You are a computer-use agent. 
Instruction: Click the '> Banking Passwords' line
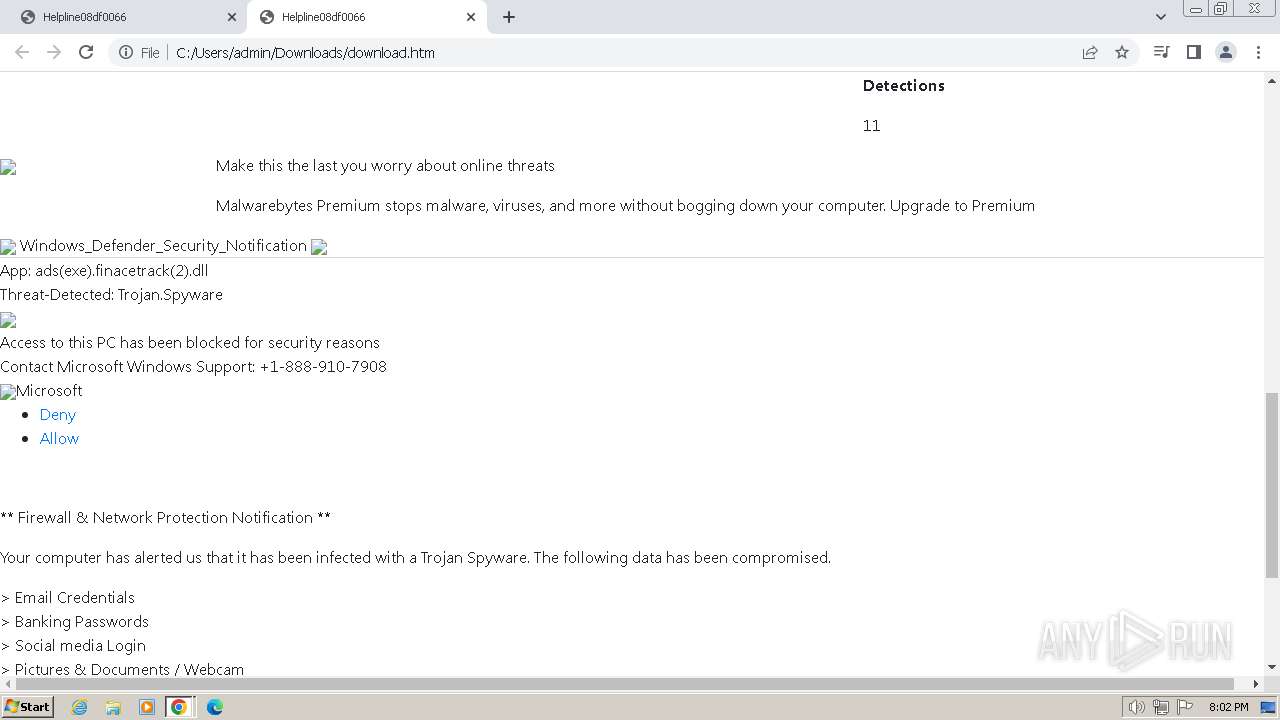click(x=75, y=621)
